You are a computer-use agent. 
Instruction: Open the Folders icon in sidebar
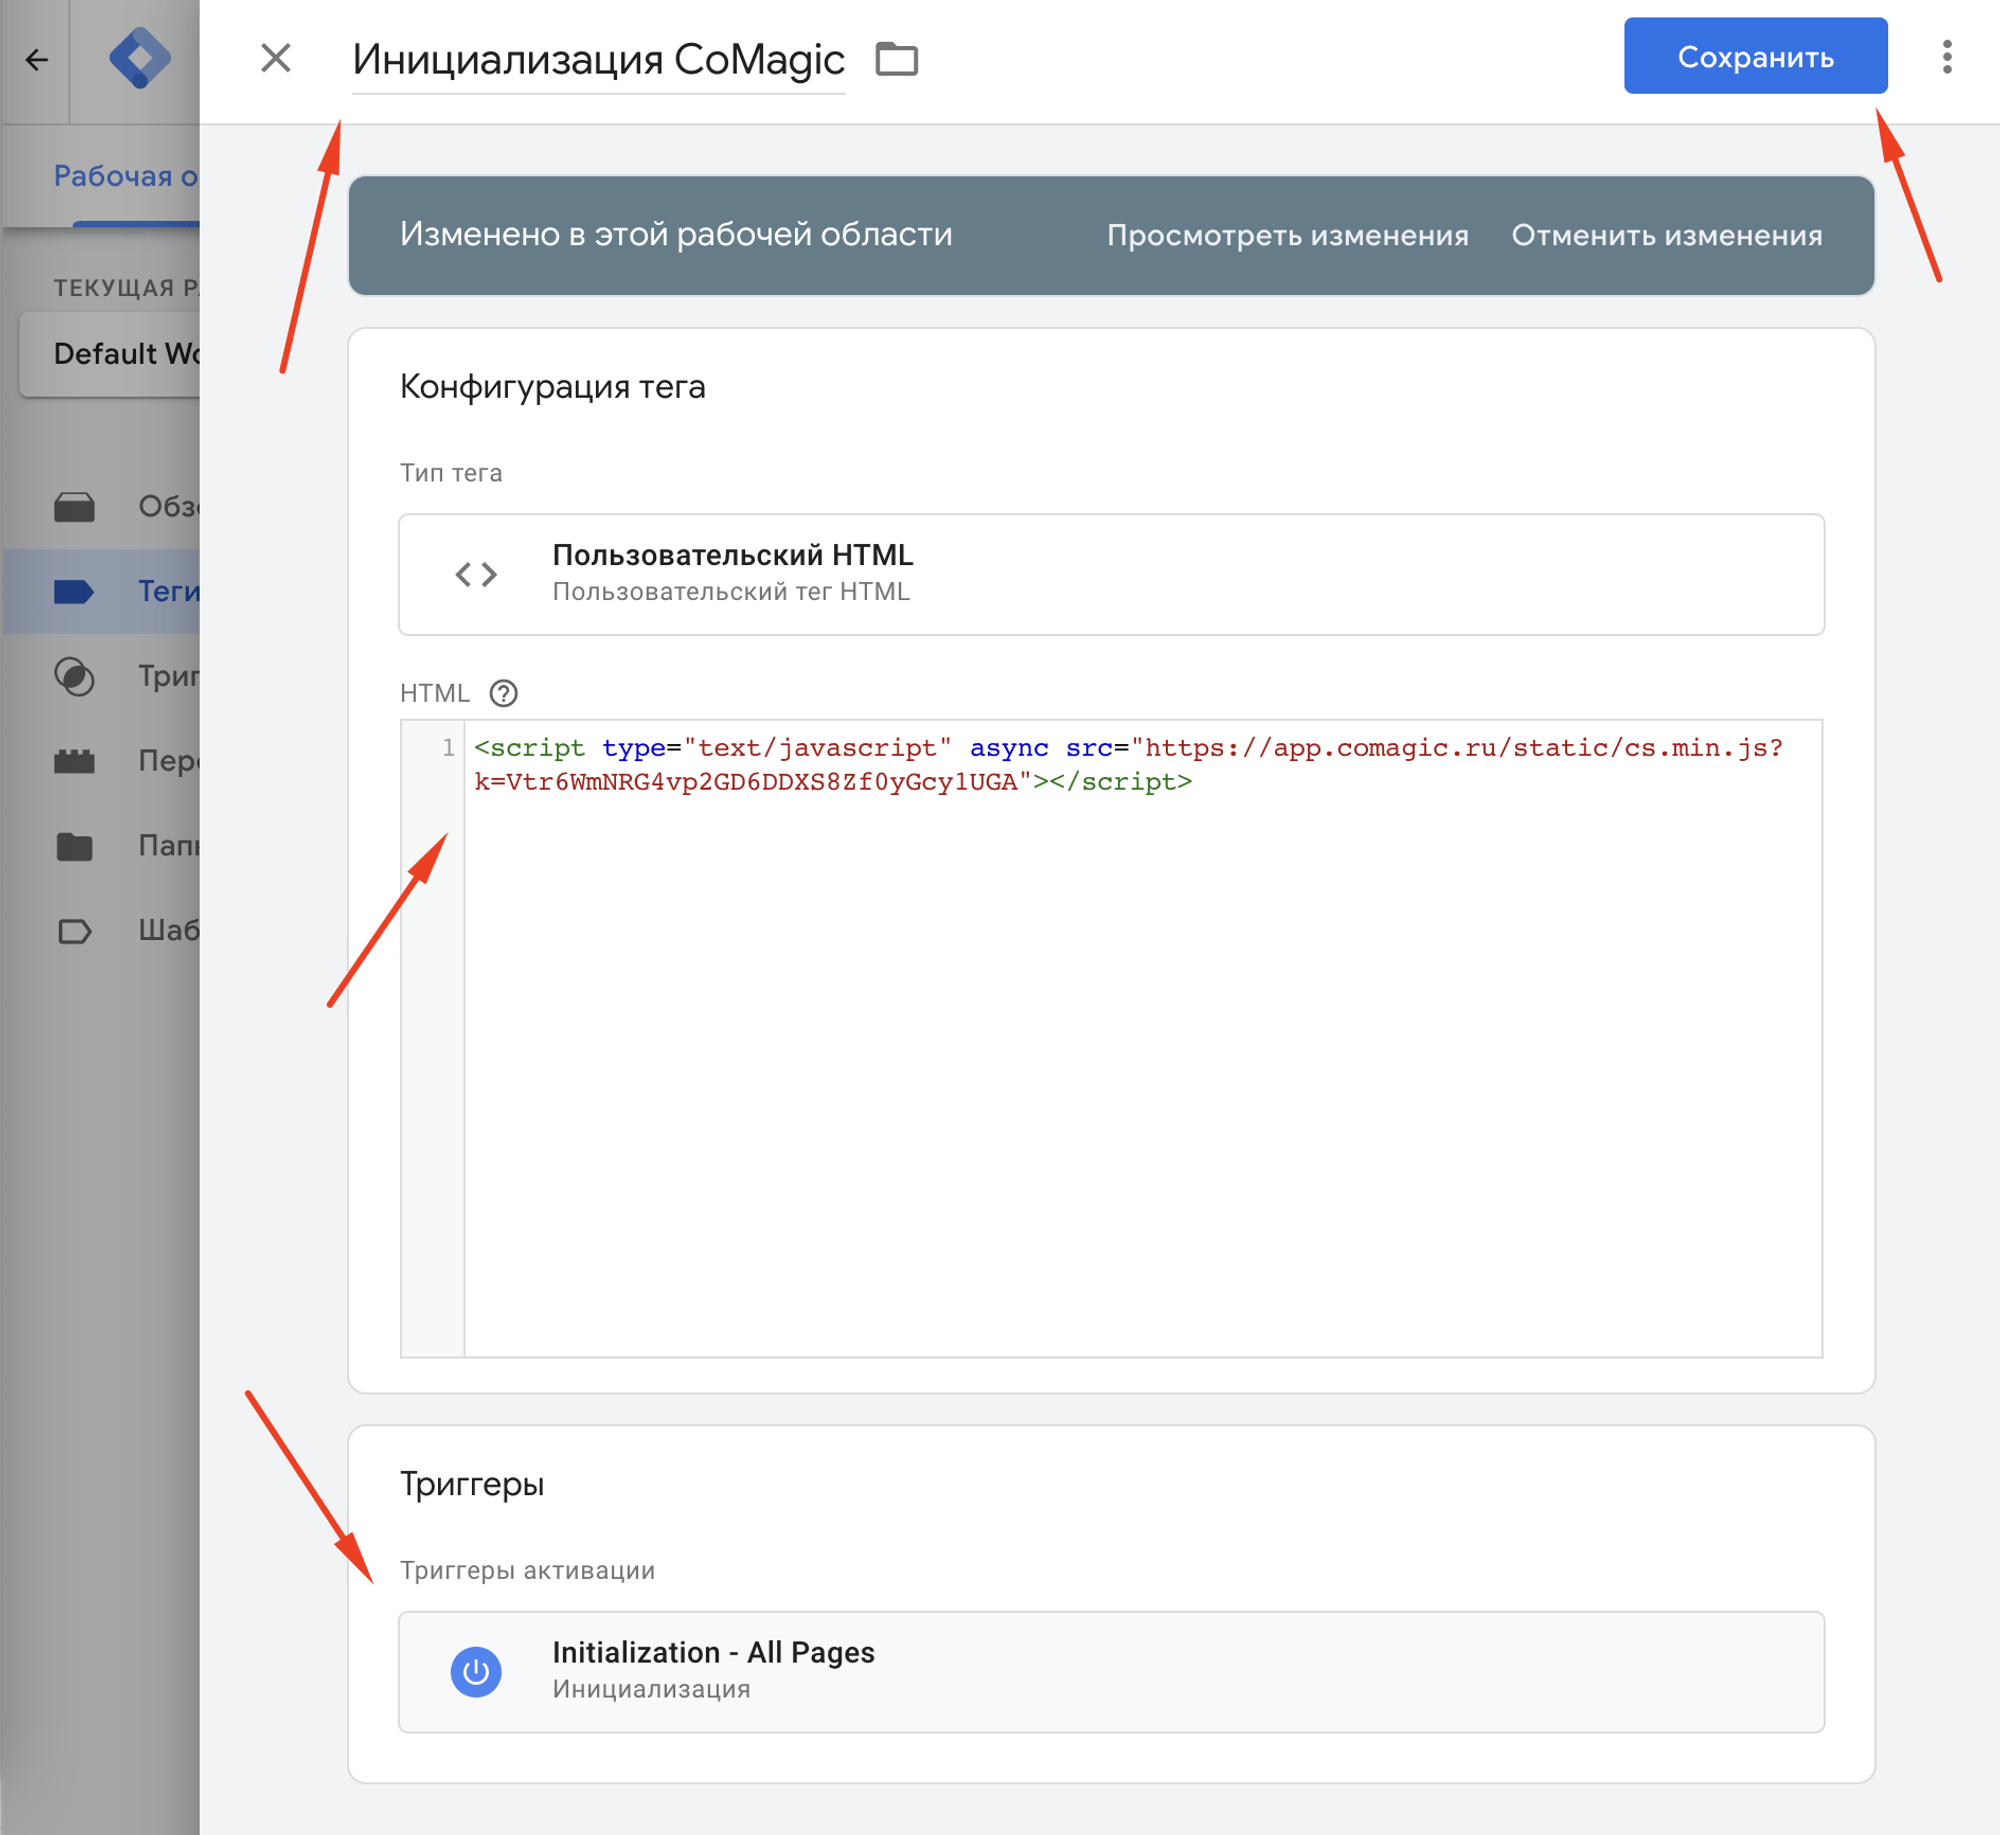coord(74,846)
